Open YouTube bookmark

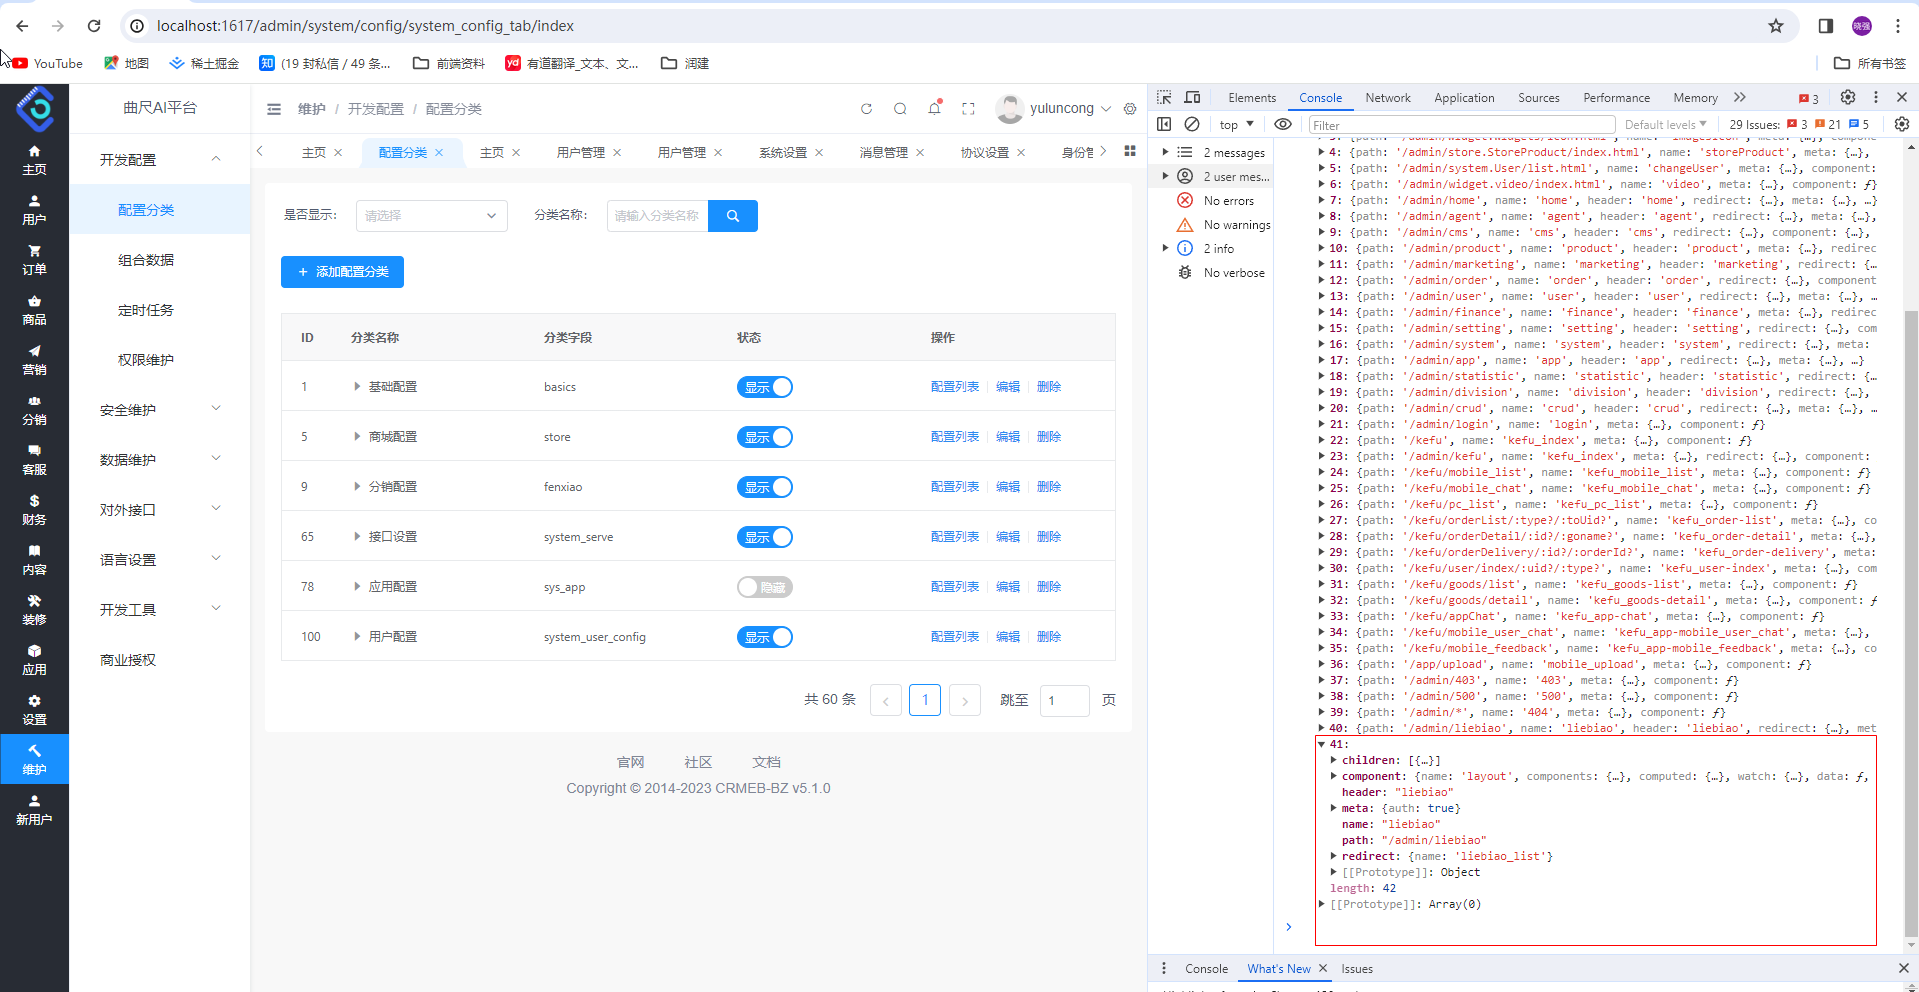[48, 63]
